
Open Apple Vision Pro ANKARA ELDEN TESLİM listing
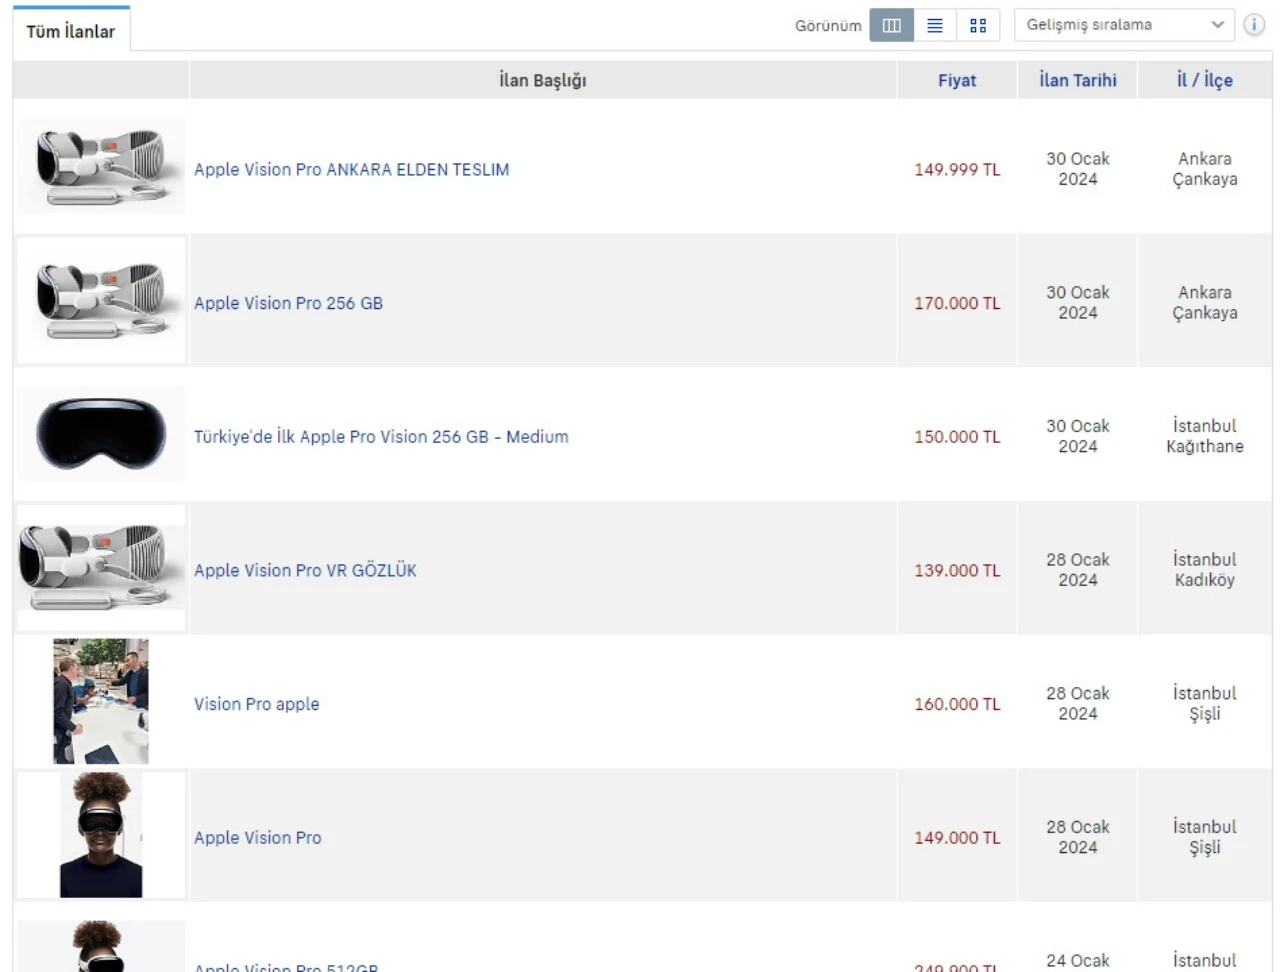[x=351, y=170]
